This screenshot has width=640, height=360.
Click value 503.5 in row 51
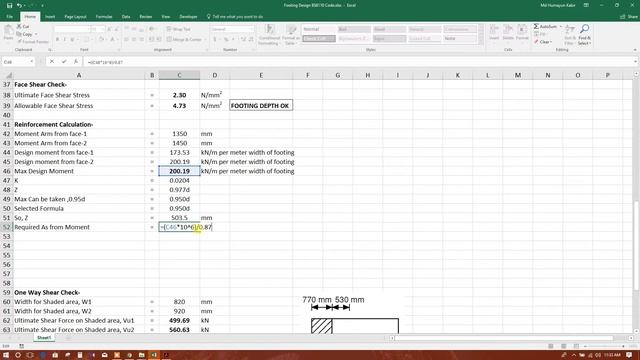pyautogui.click(x=179, y=218)
